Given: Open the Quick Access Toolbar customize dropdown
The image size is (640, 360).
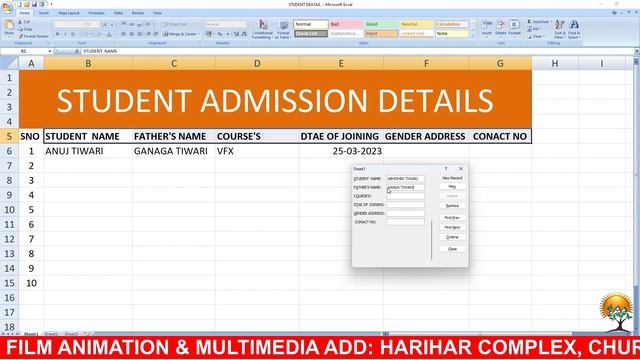Looking at the screenshot, I should tap(51, 4).
